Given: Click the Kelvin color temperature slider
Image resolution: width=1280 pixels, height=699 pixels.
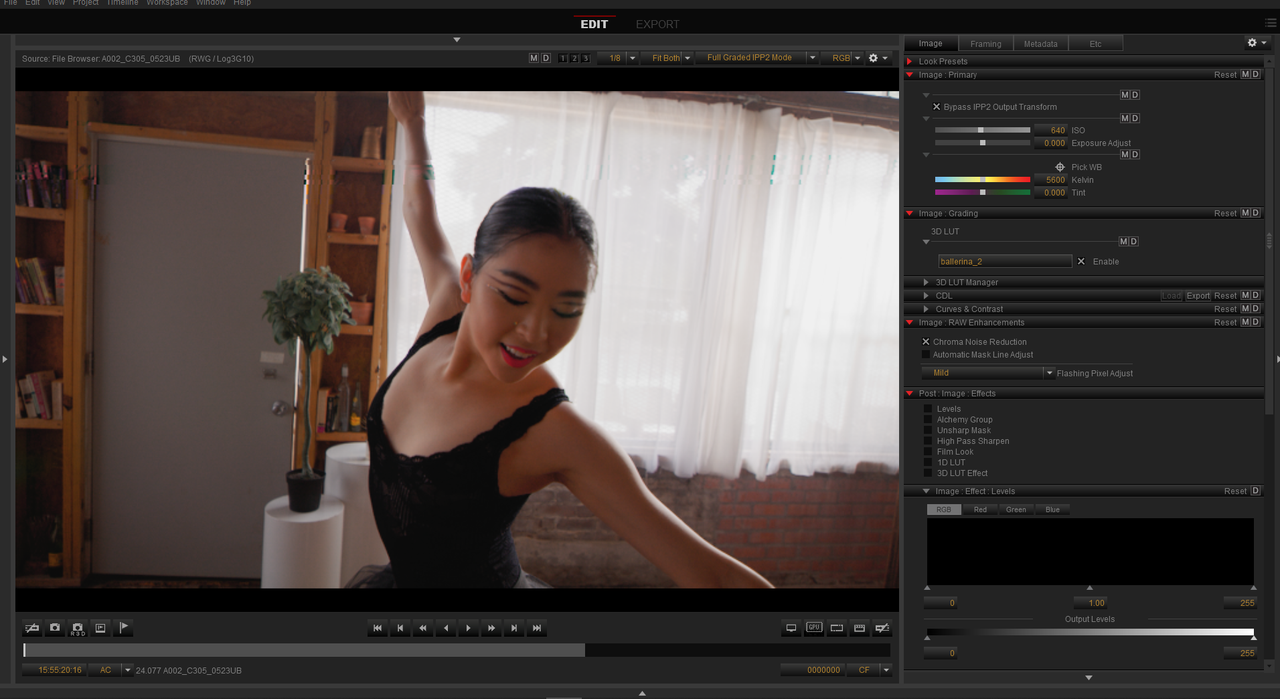Looking at the screenshot, I should point(982,180).
